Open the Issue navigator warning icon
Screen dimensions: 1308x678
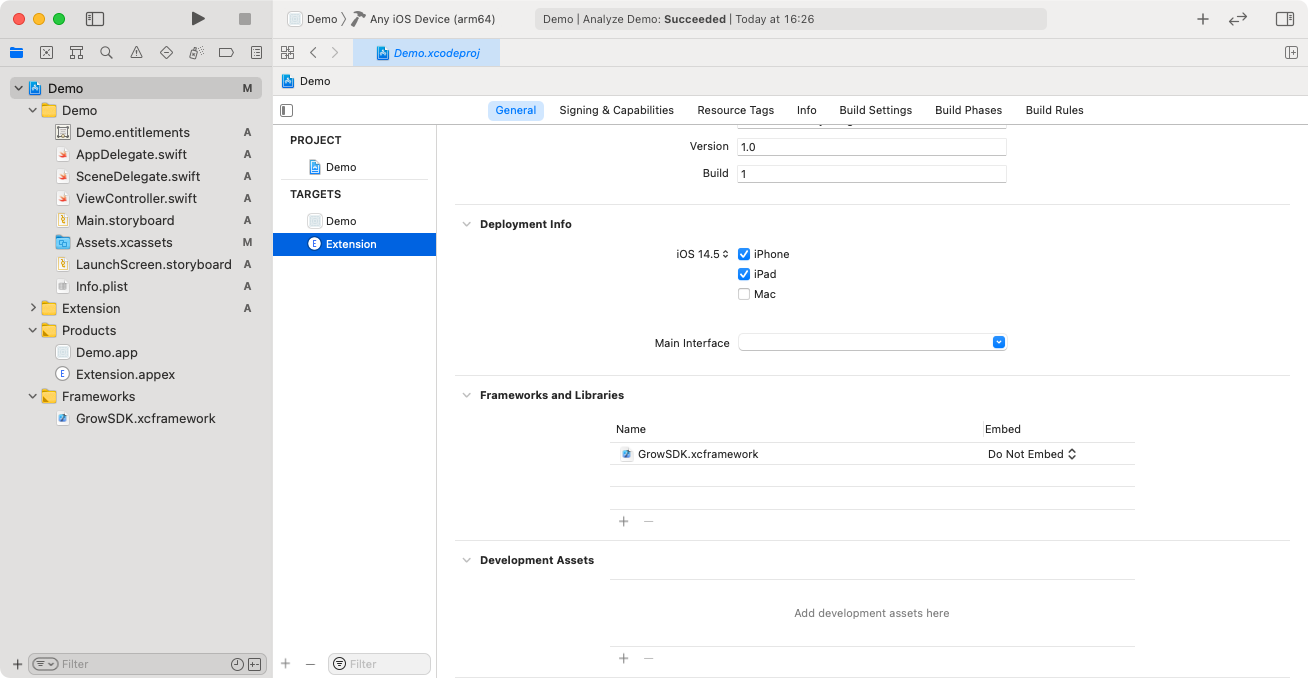pyautogui.click(x=136, y=53)
